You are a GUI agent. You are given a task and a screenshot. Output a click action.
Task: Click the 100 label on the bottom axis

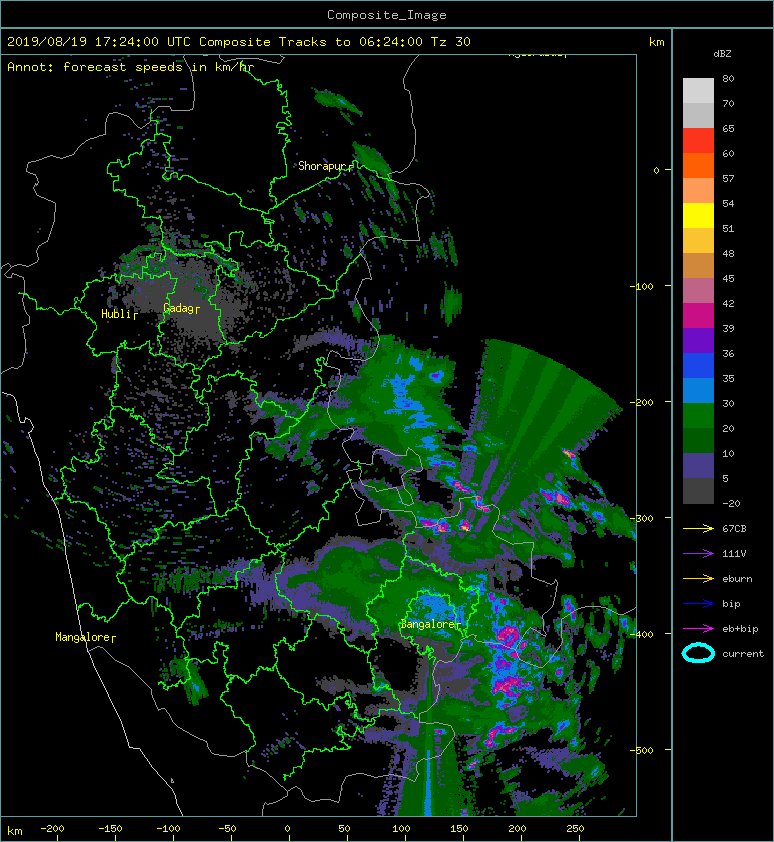(401, 829)
